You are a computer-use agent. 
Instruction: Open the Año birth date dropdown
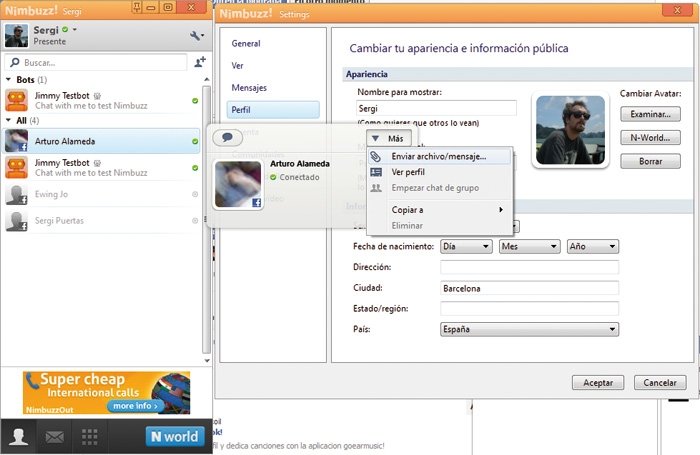click(592, 246)
